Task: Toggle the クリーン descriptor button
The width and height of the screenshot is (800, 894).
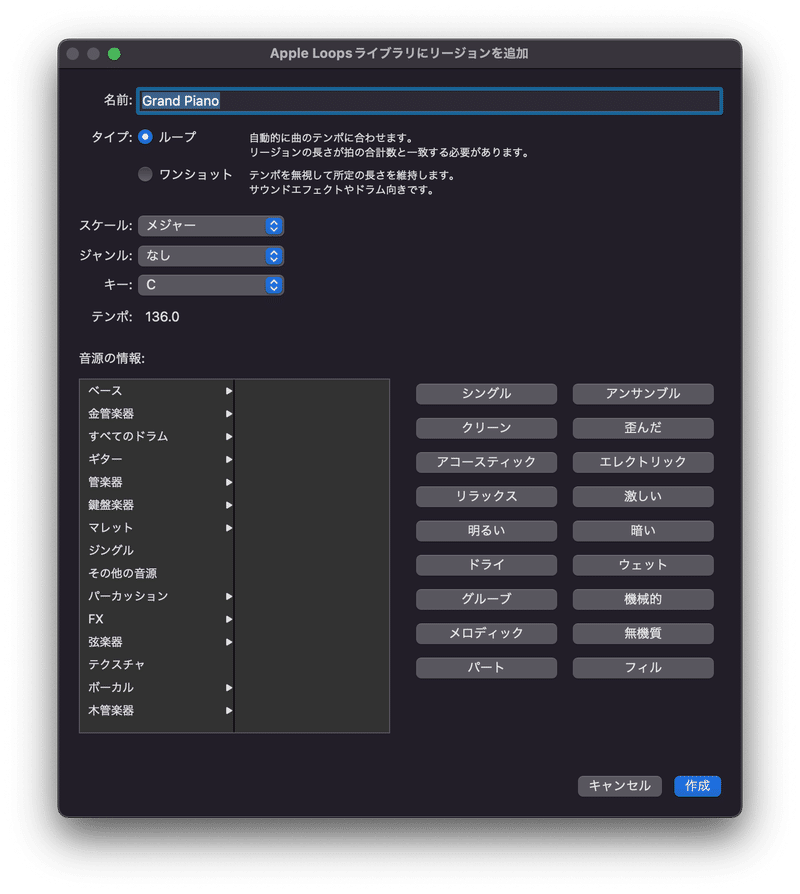Action: (x=486, y=428)
